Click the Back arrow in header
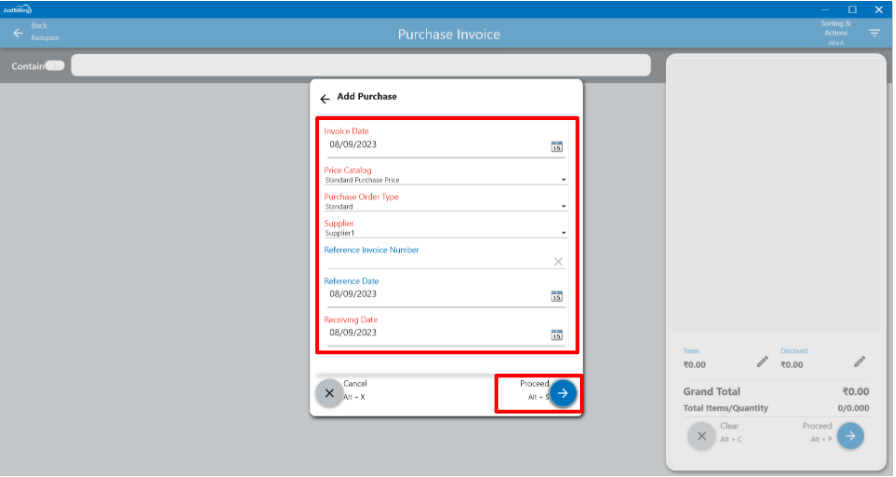This screenshot has height=477, width=896. 17,33
